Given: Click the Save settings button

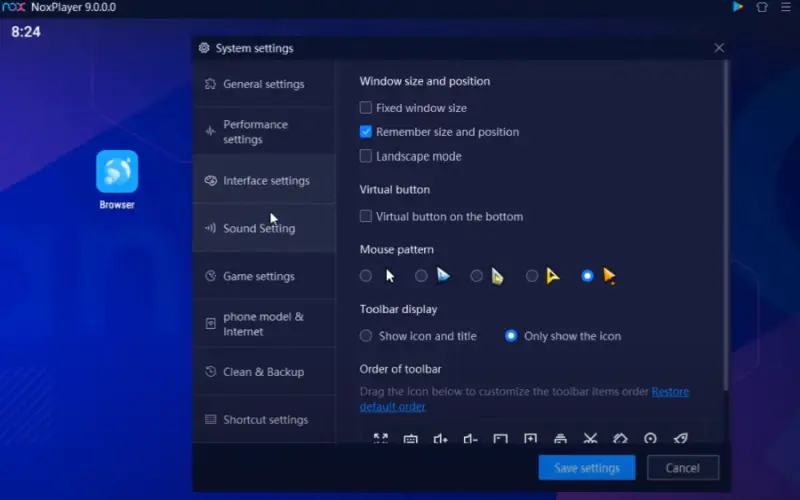Looking at the screenshot, I should 587,468.
